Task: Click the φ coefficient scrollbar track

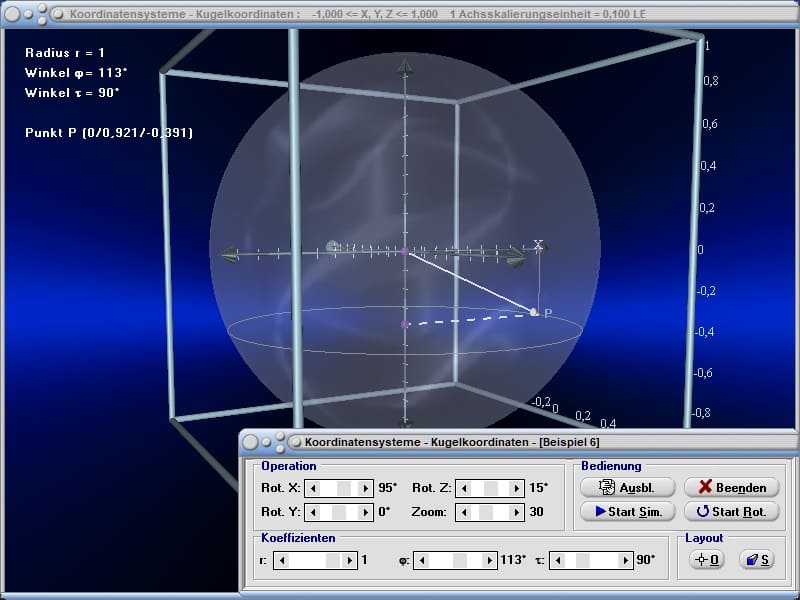Action: tap(456, 560)
